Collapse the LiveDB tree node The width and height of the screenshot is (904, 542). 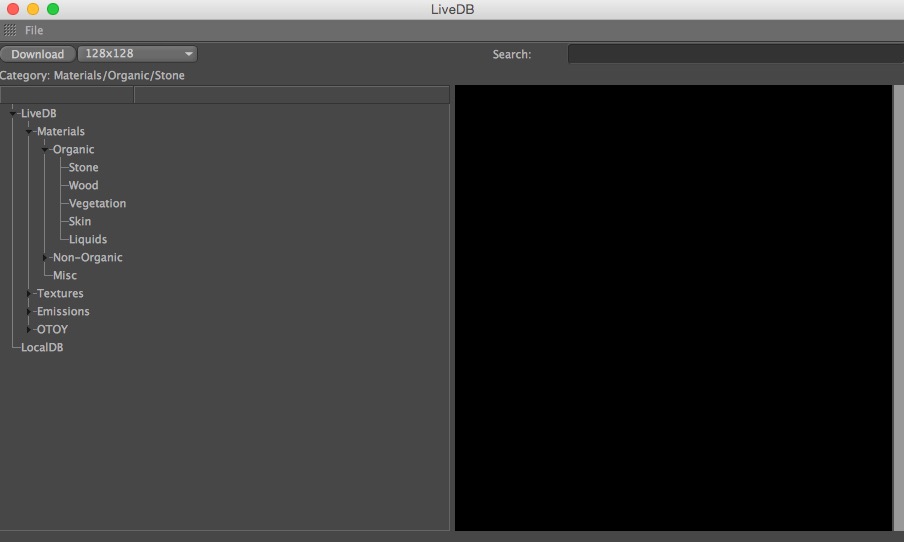coord(13,114)
